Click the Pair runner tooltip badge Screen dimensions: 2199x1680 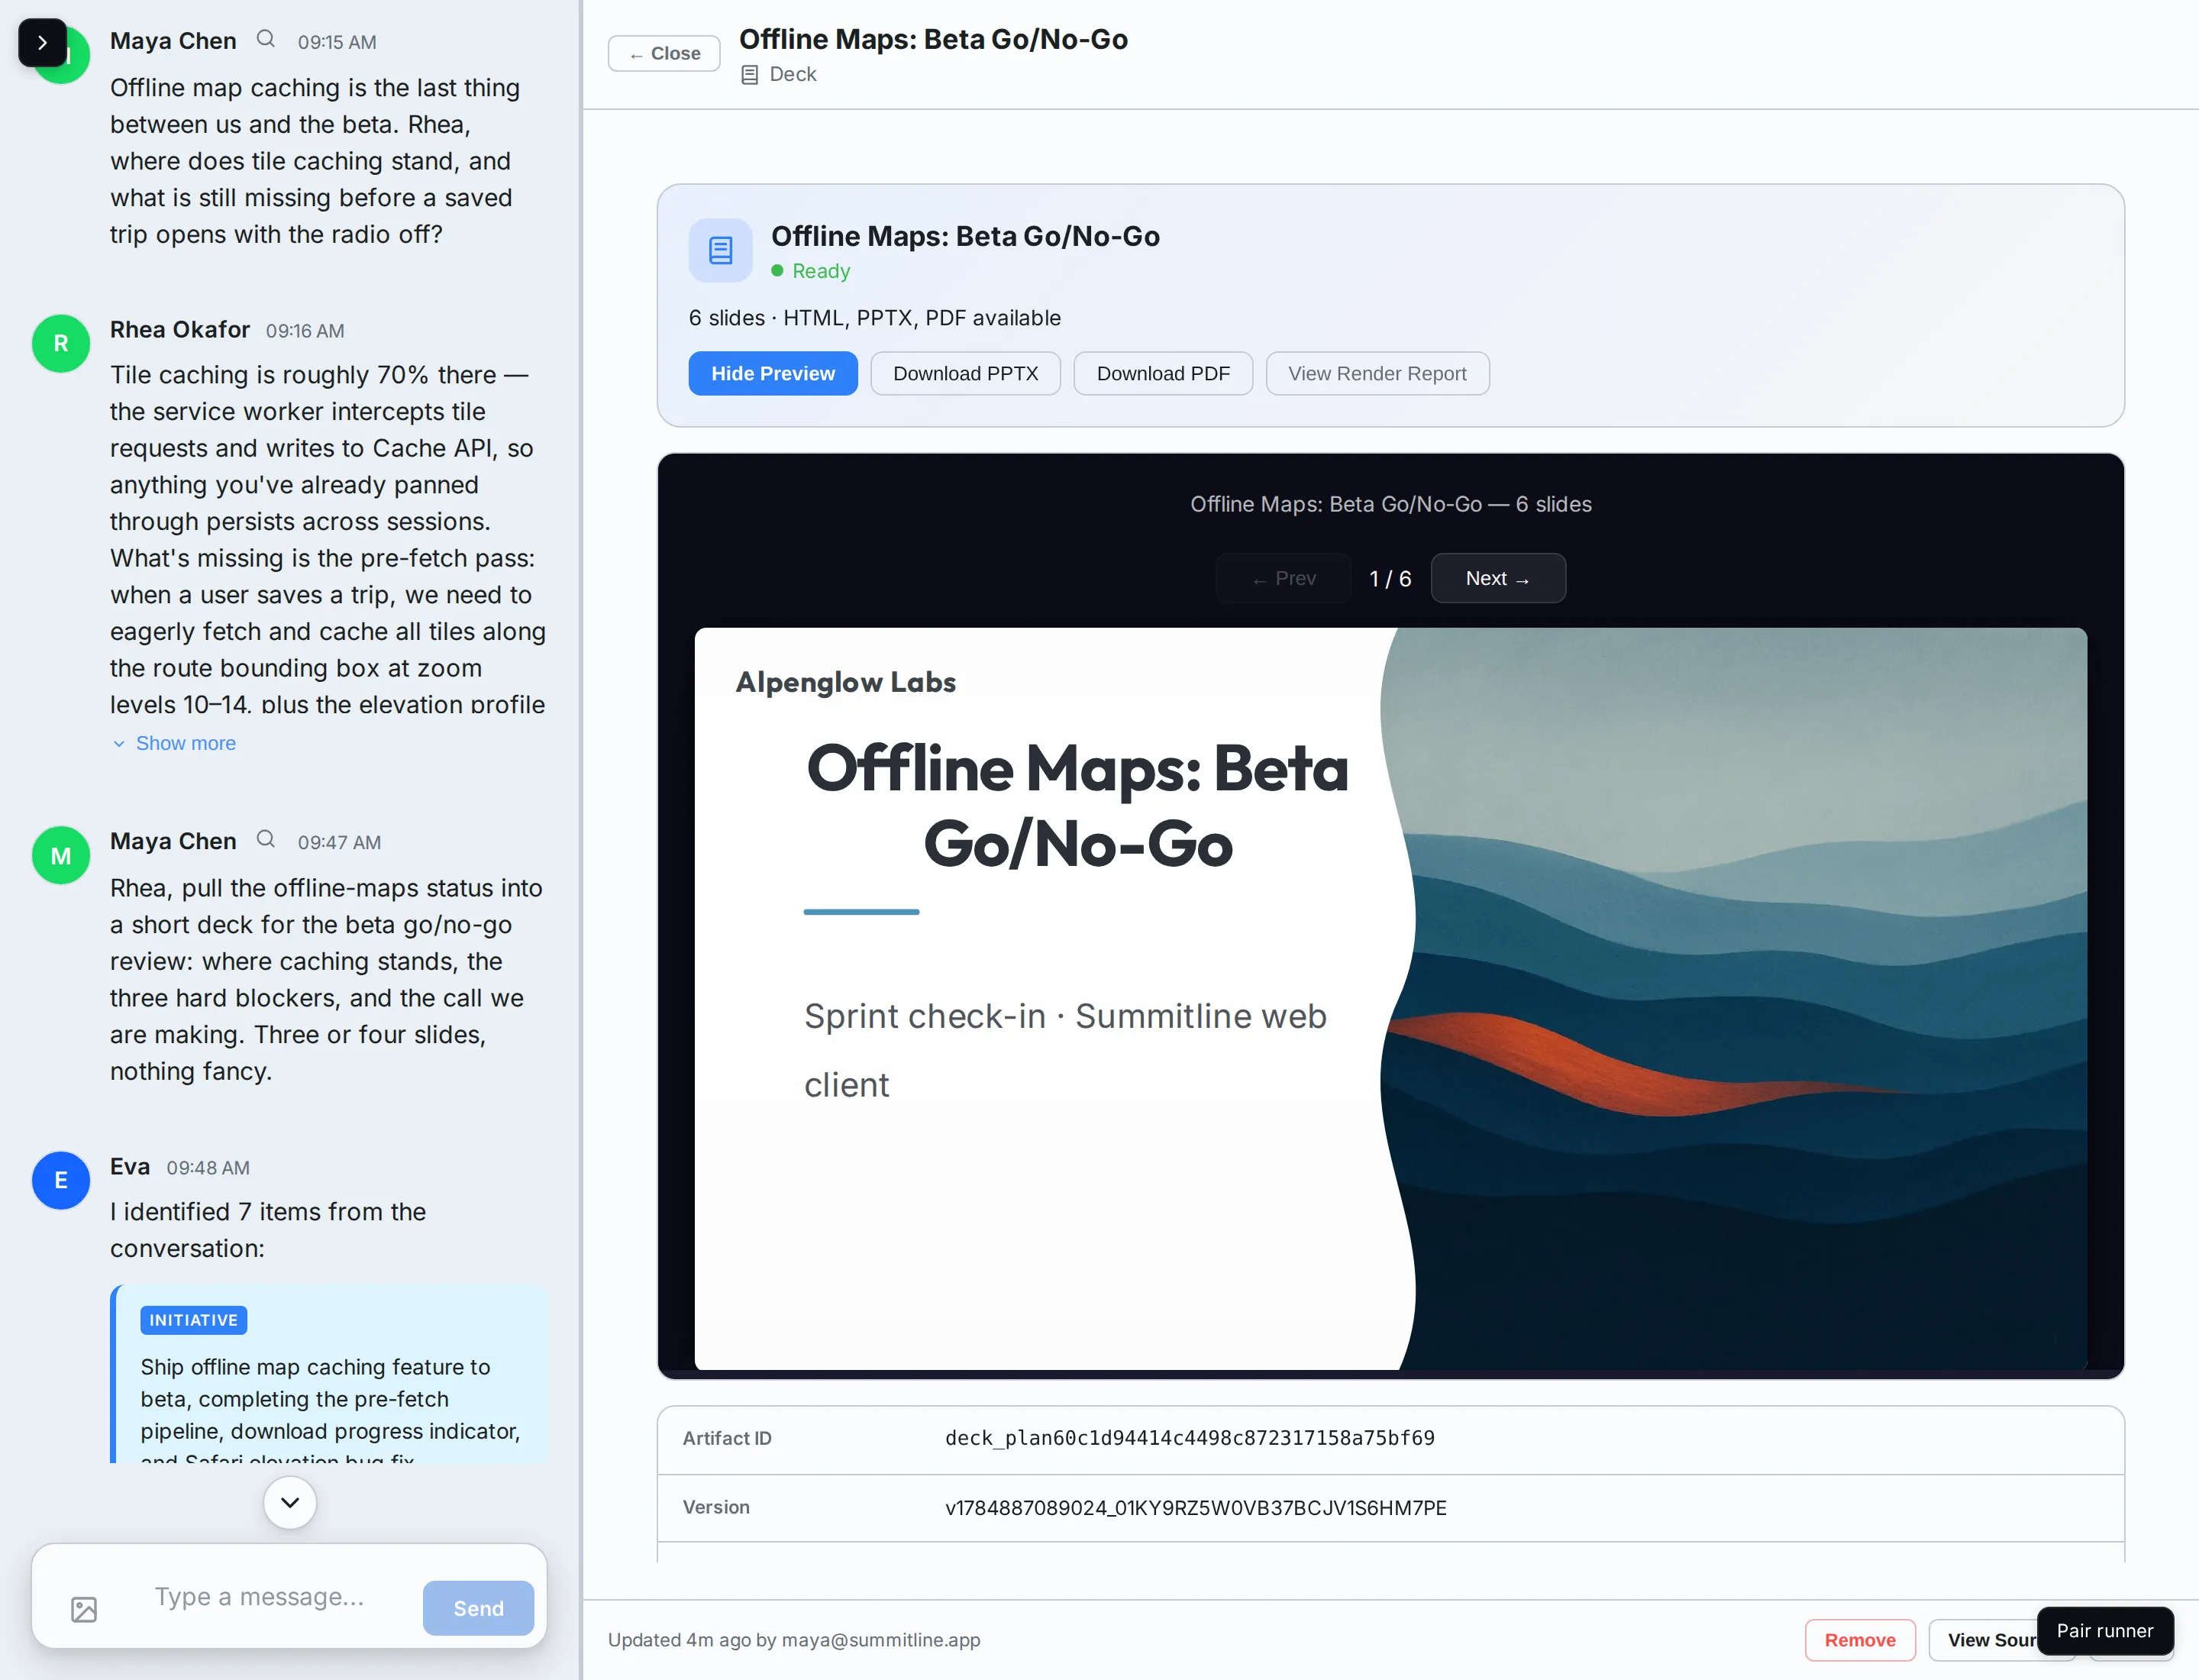tap(2105, 1631)
